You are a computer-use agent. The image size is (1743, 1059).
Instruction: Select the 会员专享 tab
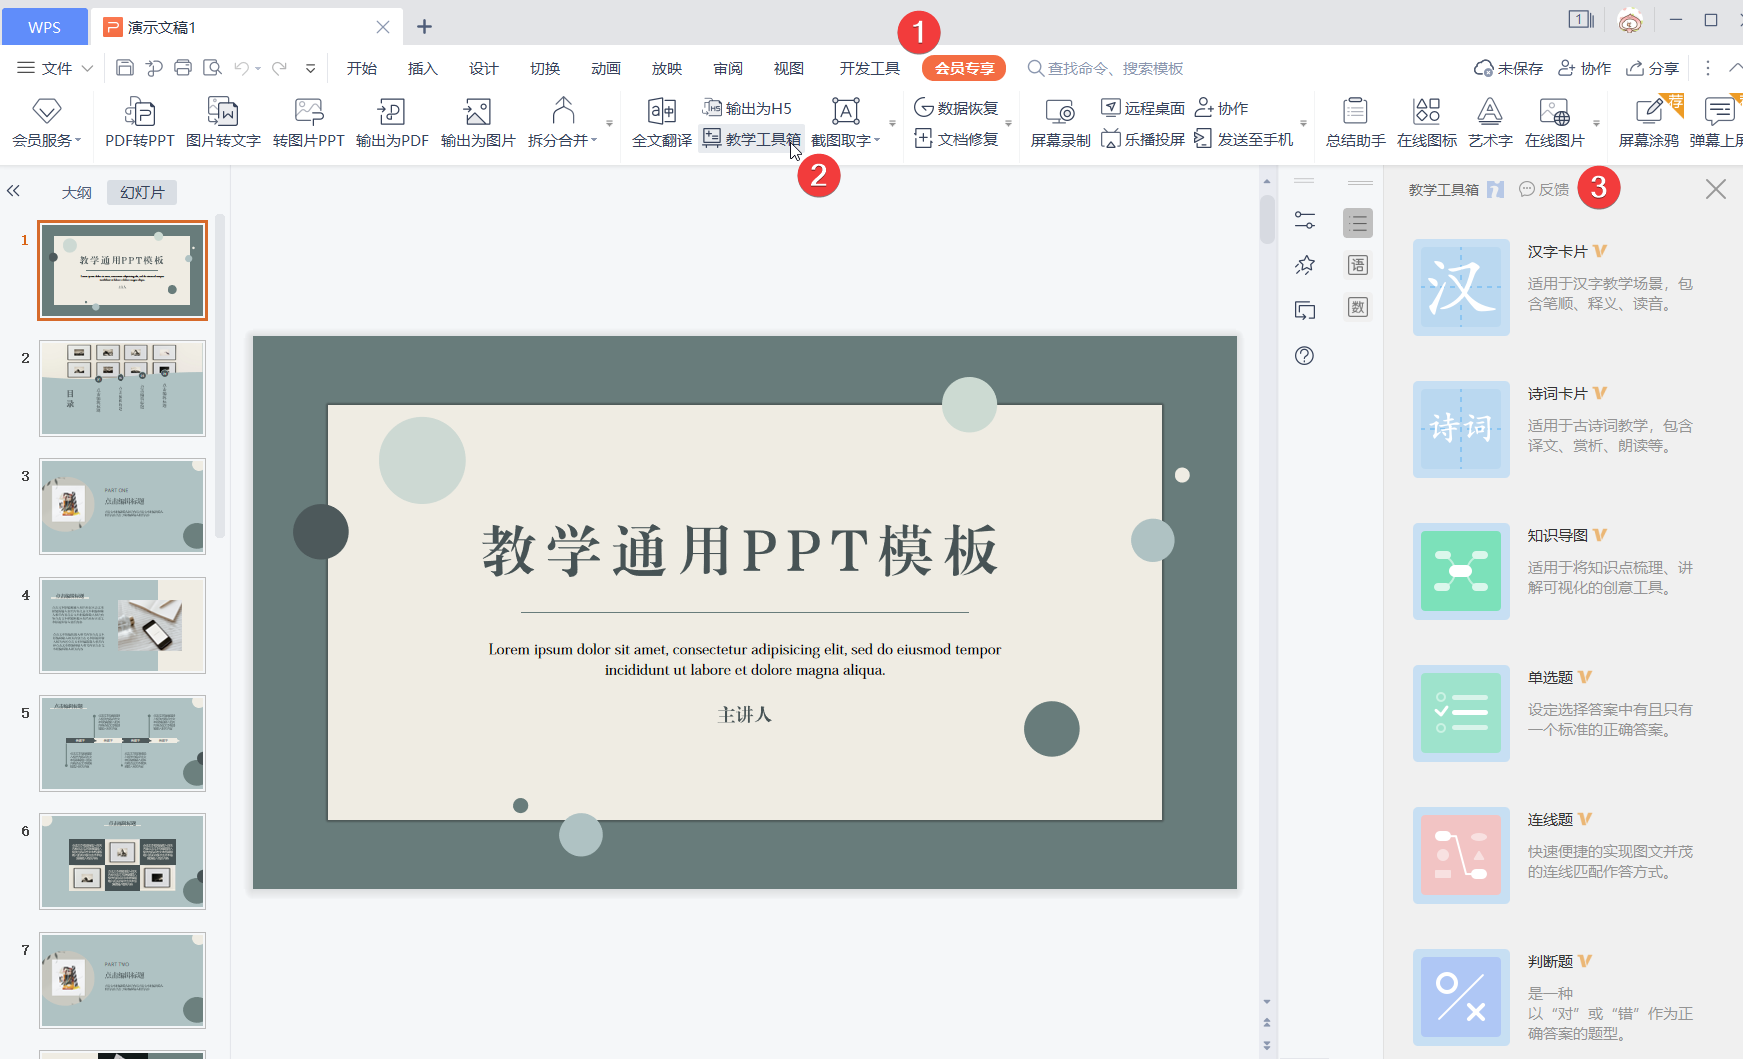coord(964,68)
